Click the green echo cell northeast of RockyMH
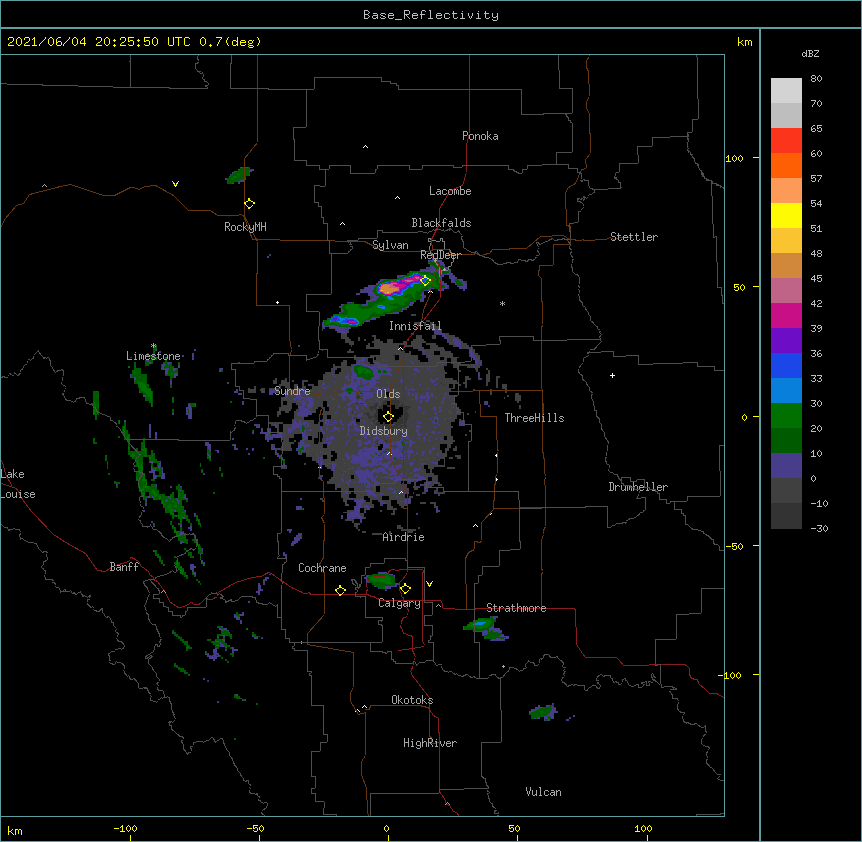The width and height of the screenshot is (862, 842). click(240, 175)
